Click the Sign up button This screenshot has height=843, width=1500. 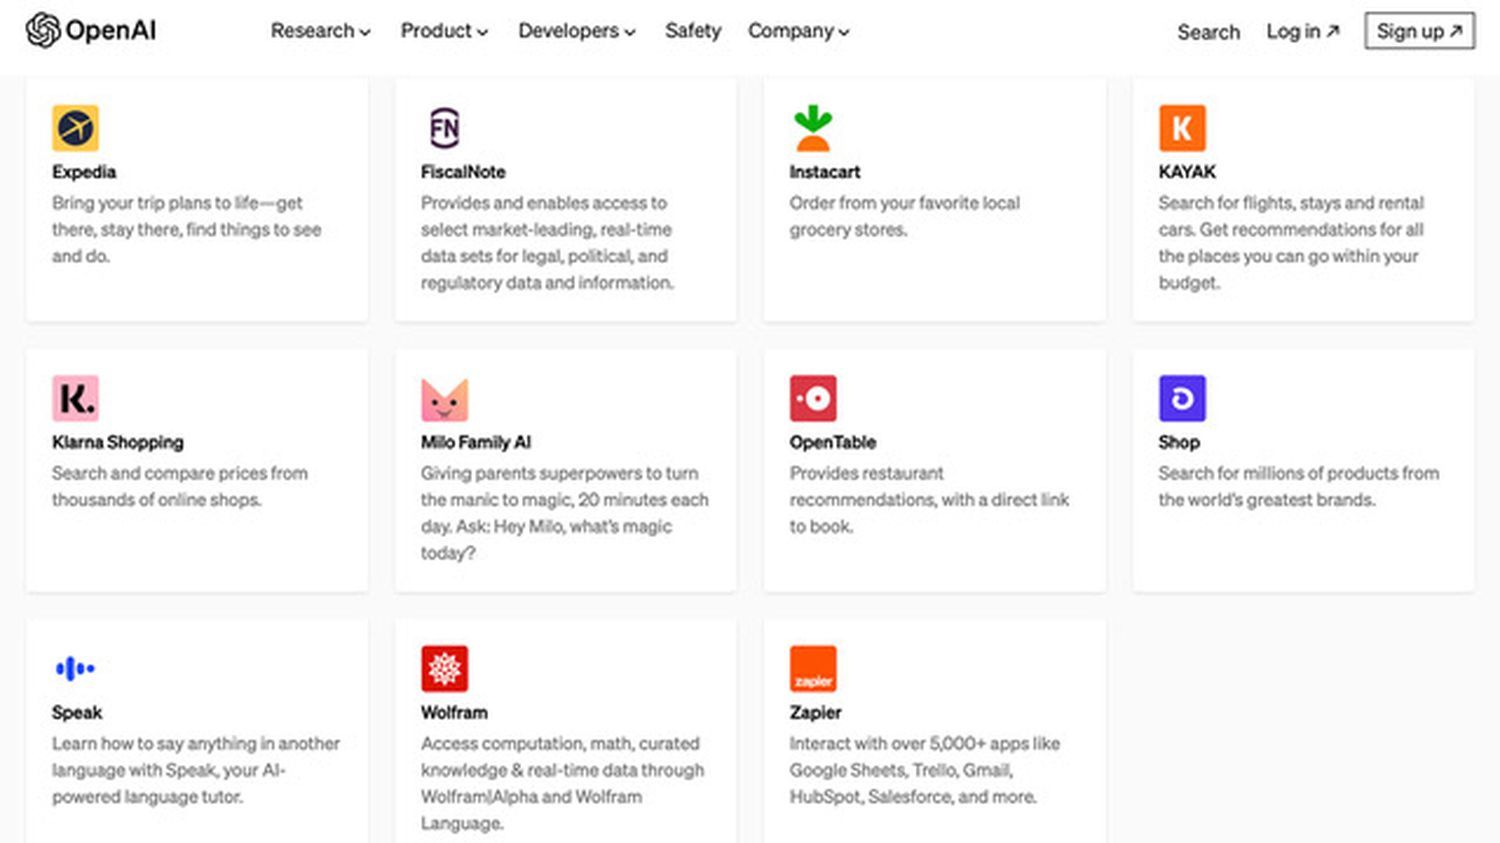tap(1419, 31)
